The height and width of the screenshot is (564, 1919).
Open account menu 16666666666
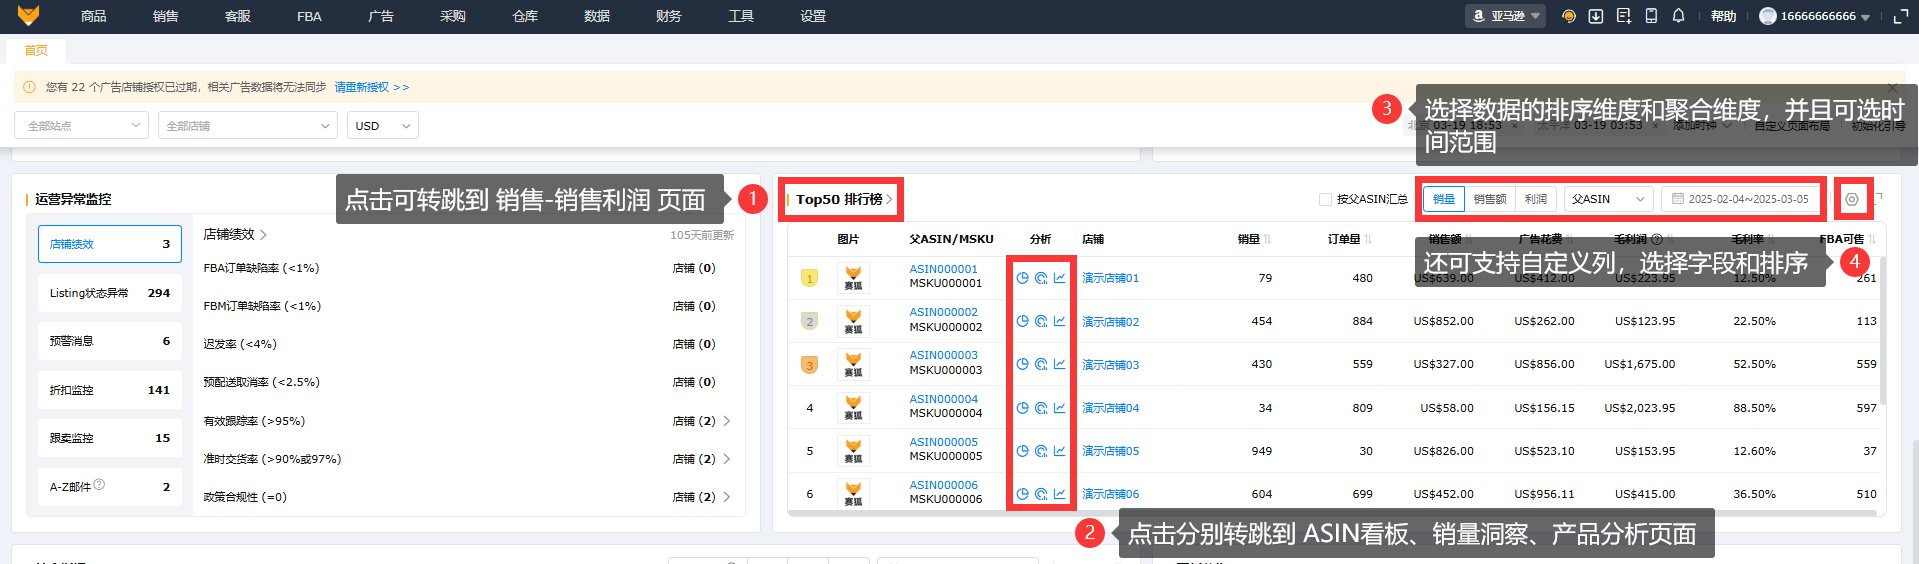[1815, 16]
